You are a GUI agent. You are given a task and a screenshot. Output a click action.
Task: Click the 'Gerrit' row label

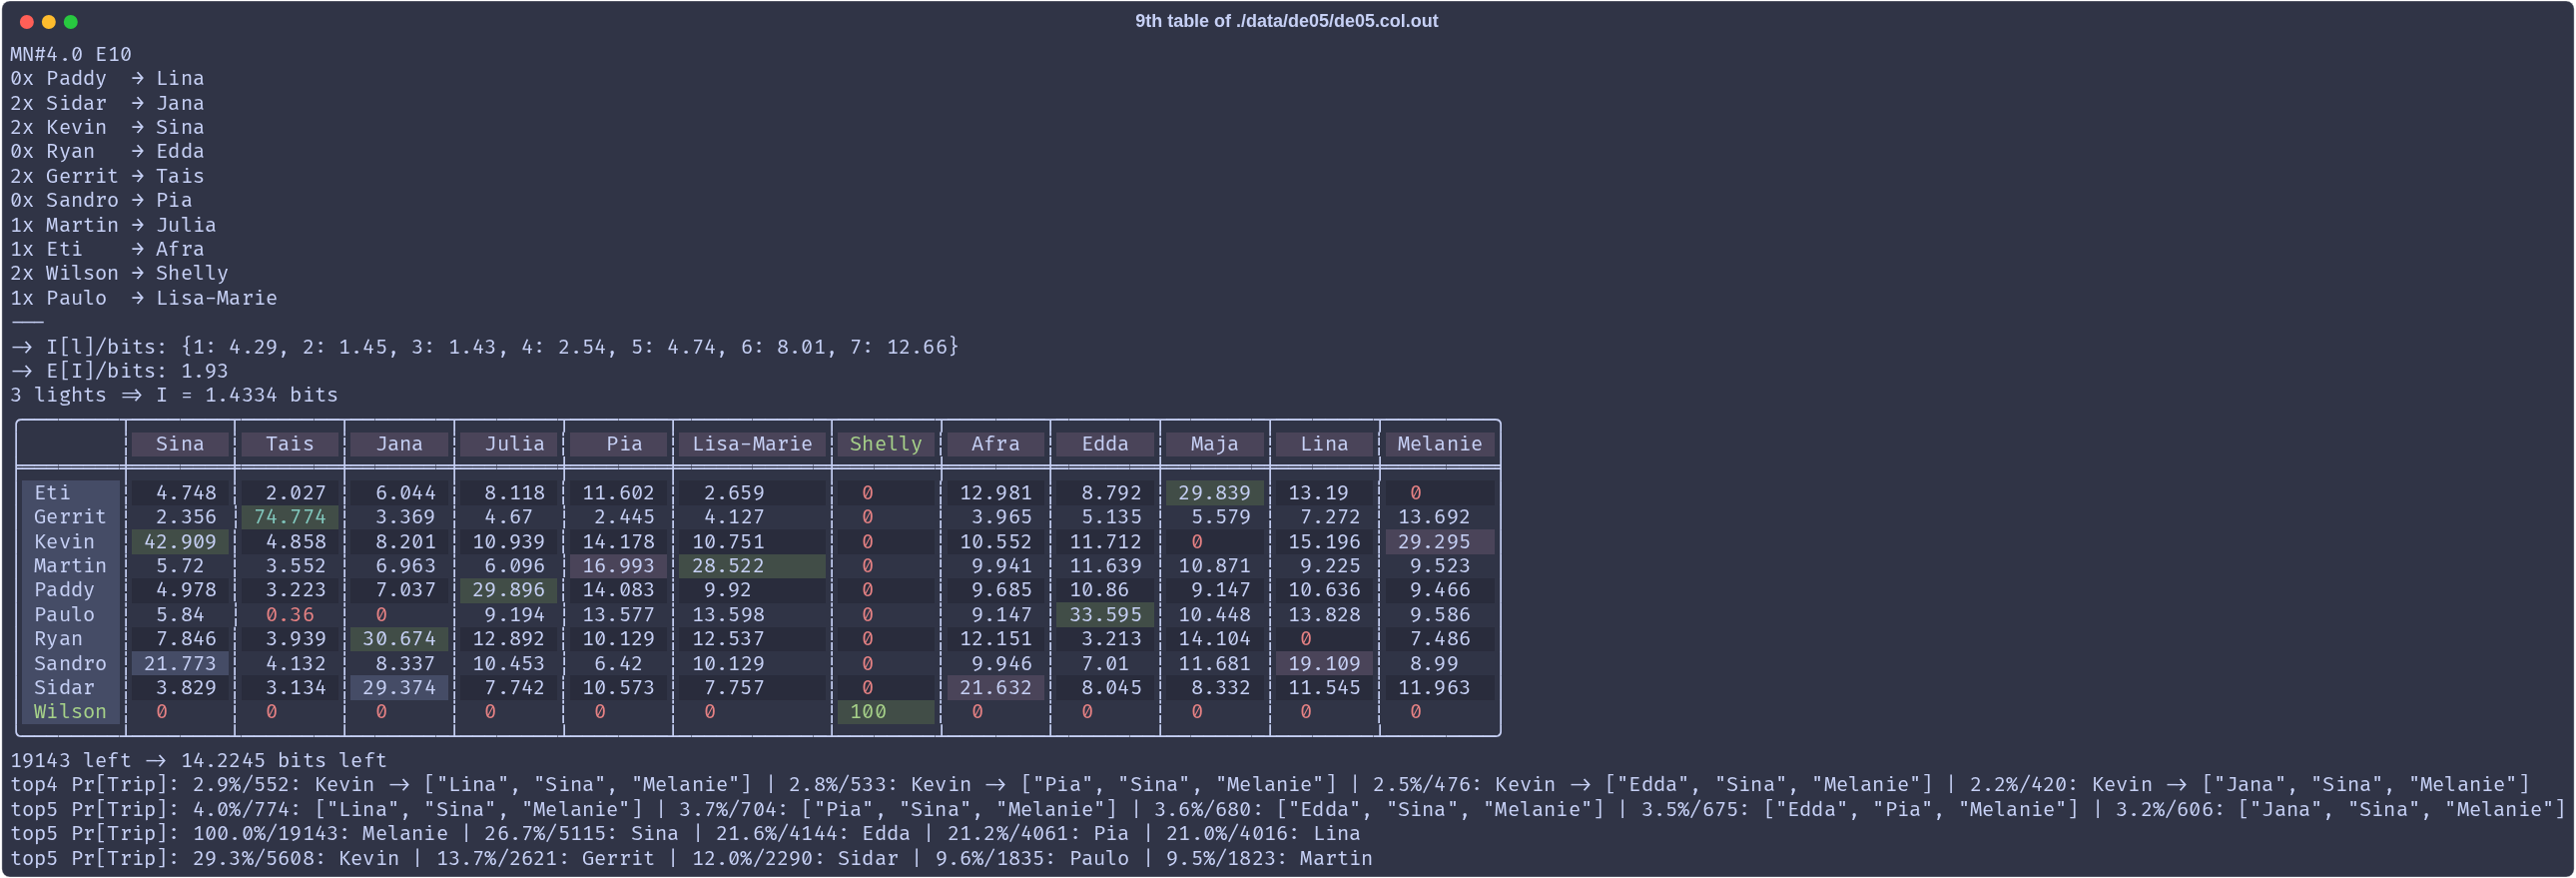(x=70, y=517)
